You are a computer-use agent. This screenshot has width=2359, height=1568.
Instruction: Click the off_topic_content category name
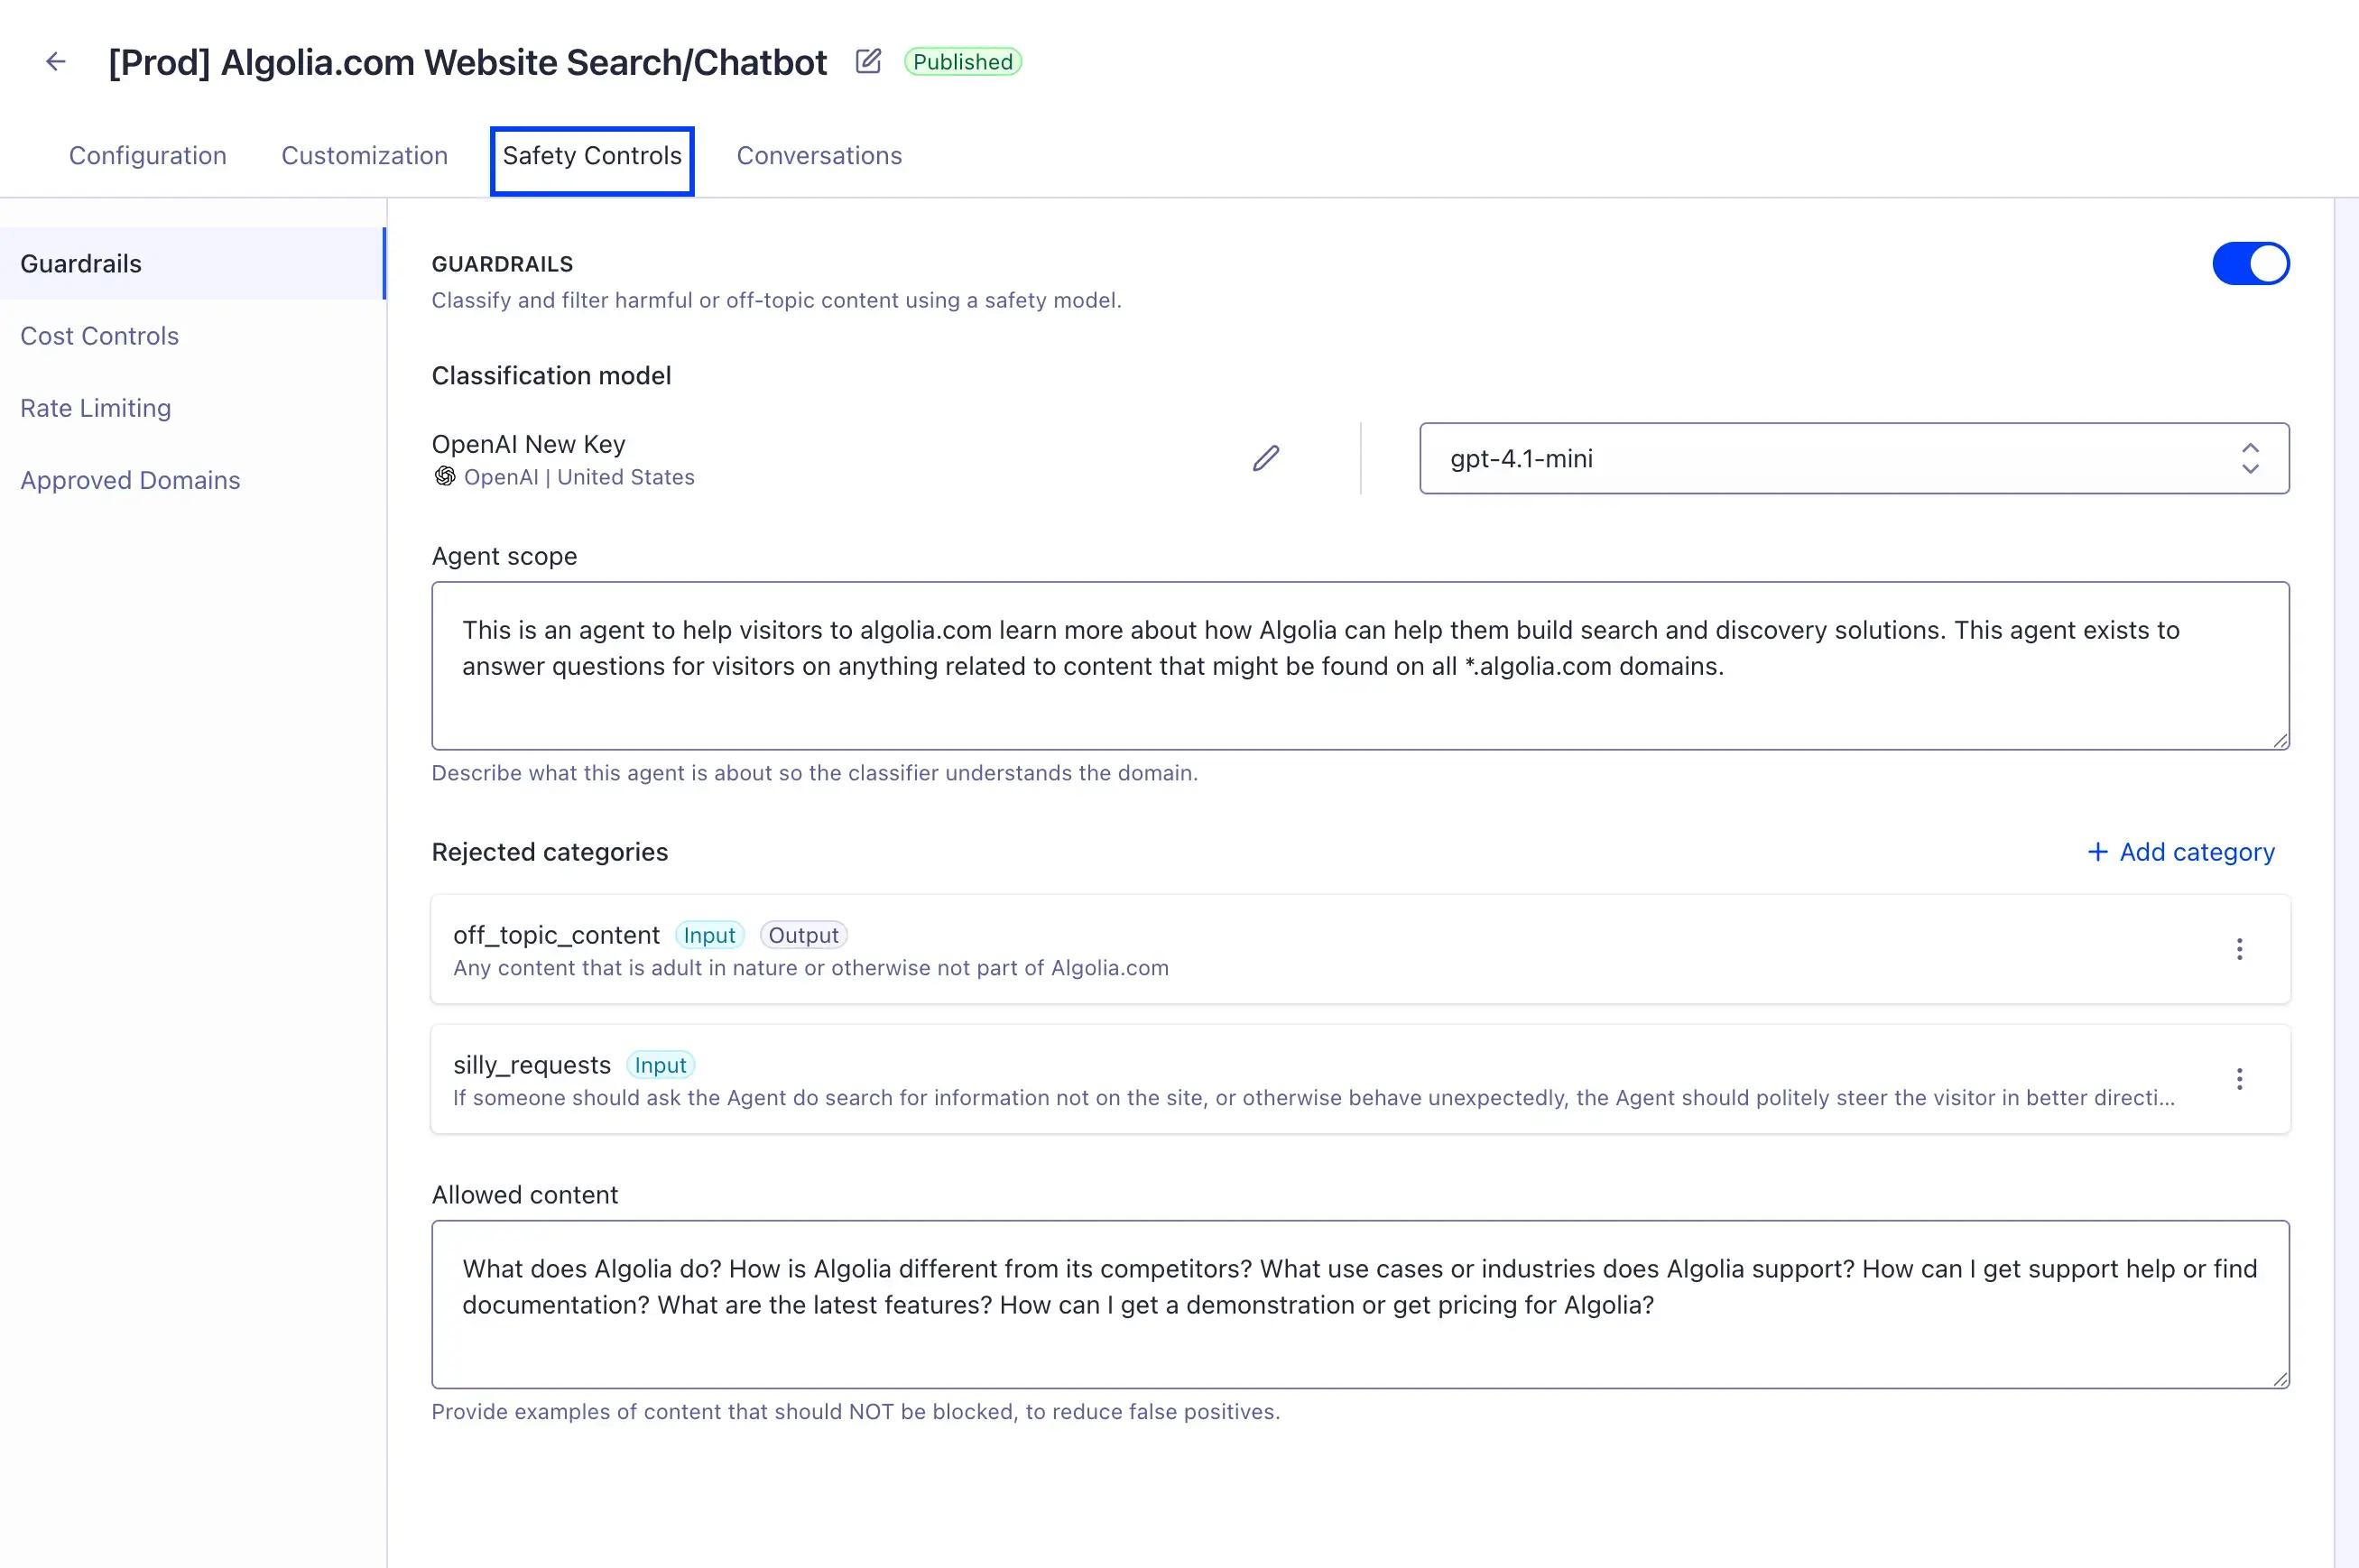point(556,935)
